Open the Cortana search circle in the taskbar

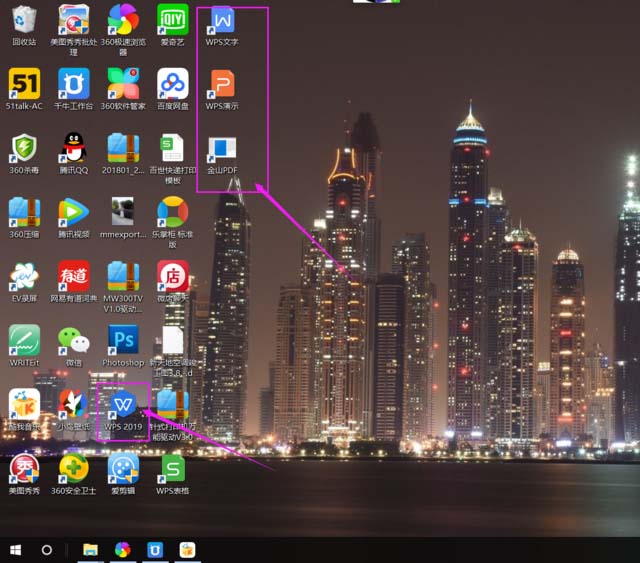(x=46, y=550)
